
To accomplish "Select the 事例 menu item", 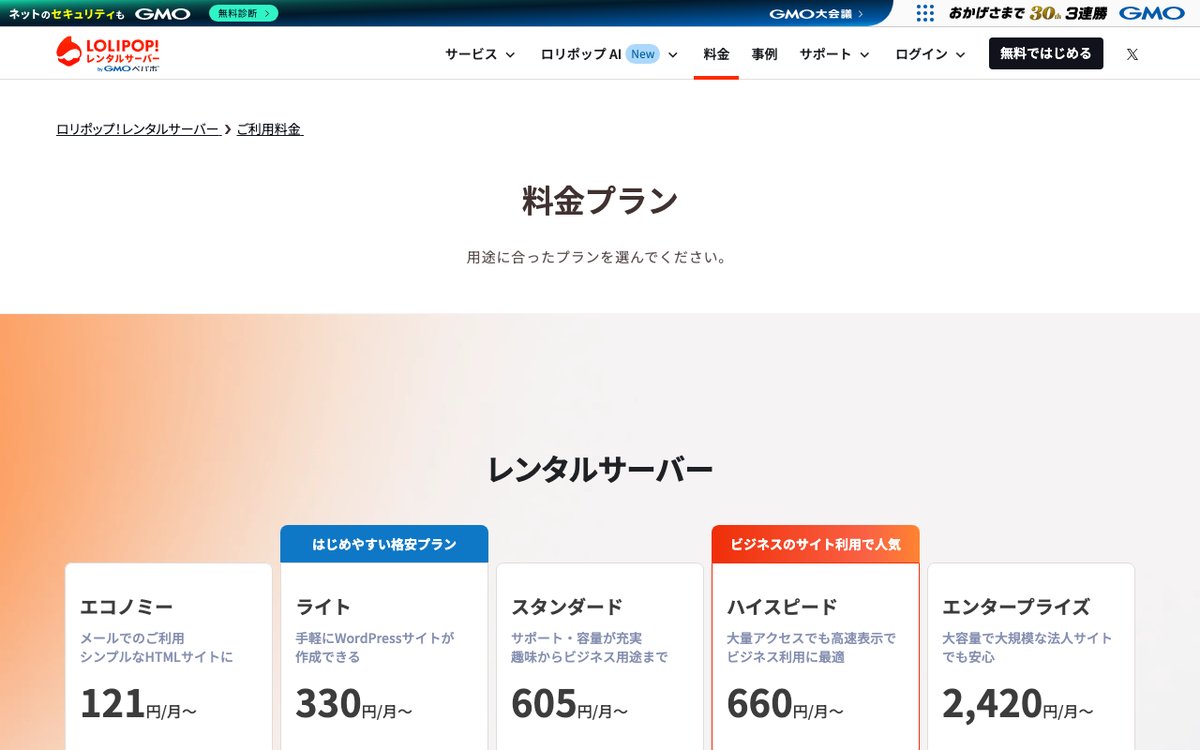I will pyautogui.click(x=764, y=54).
